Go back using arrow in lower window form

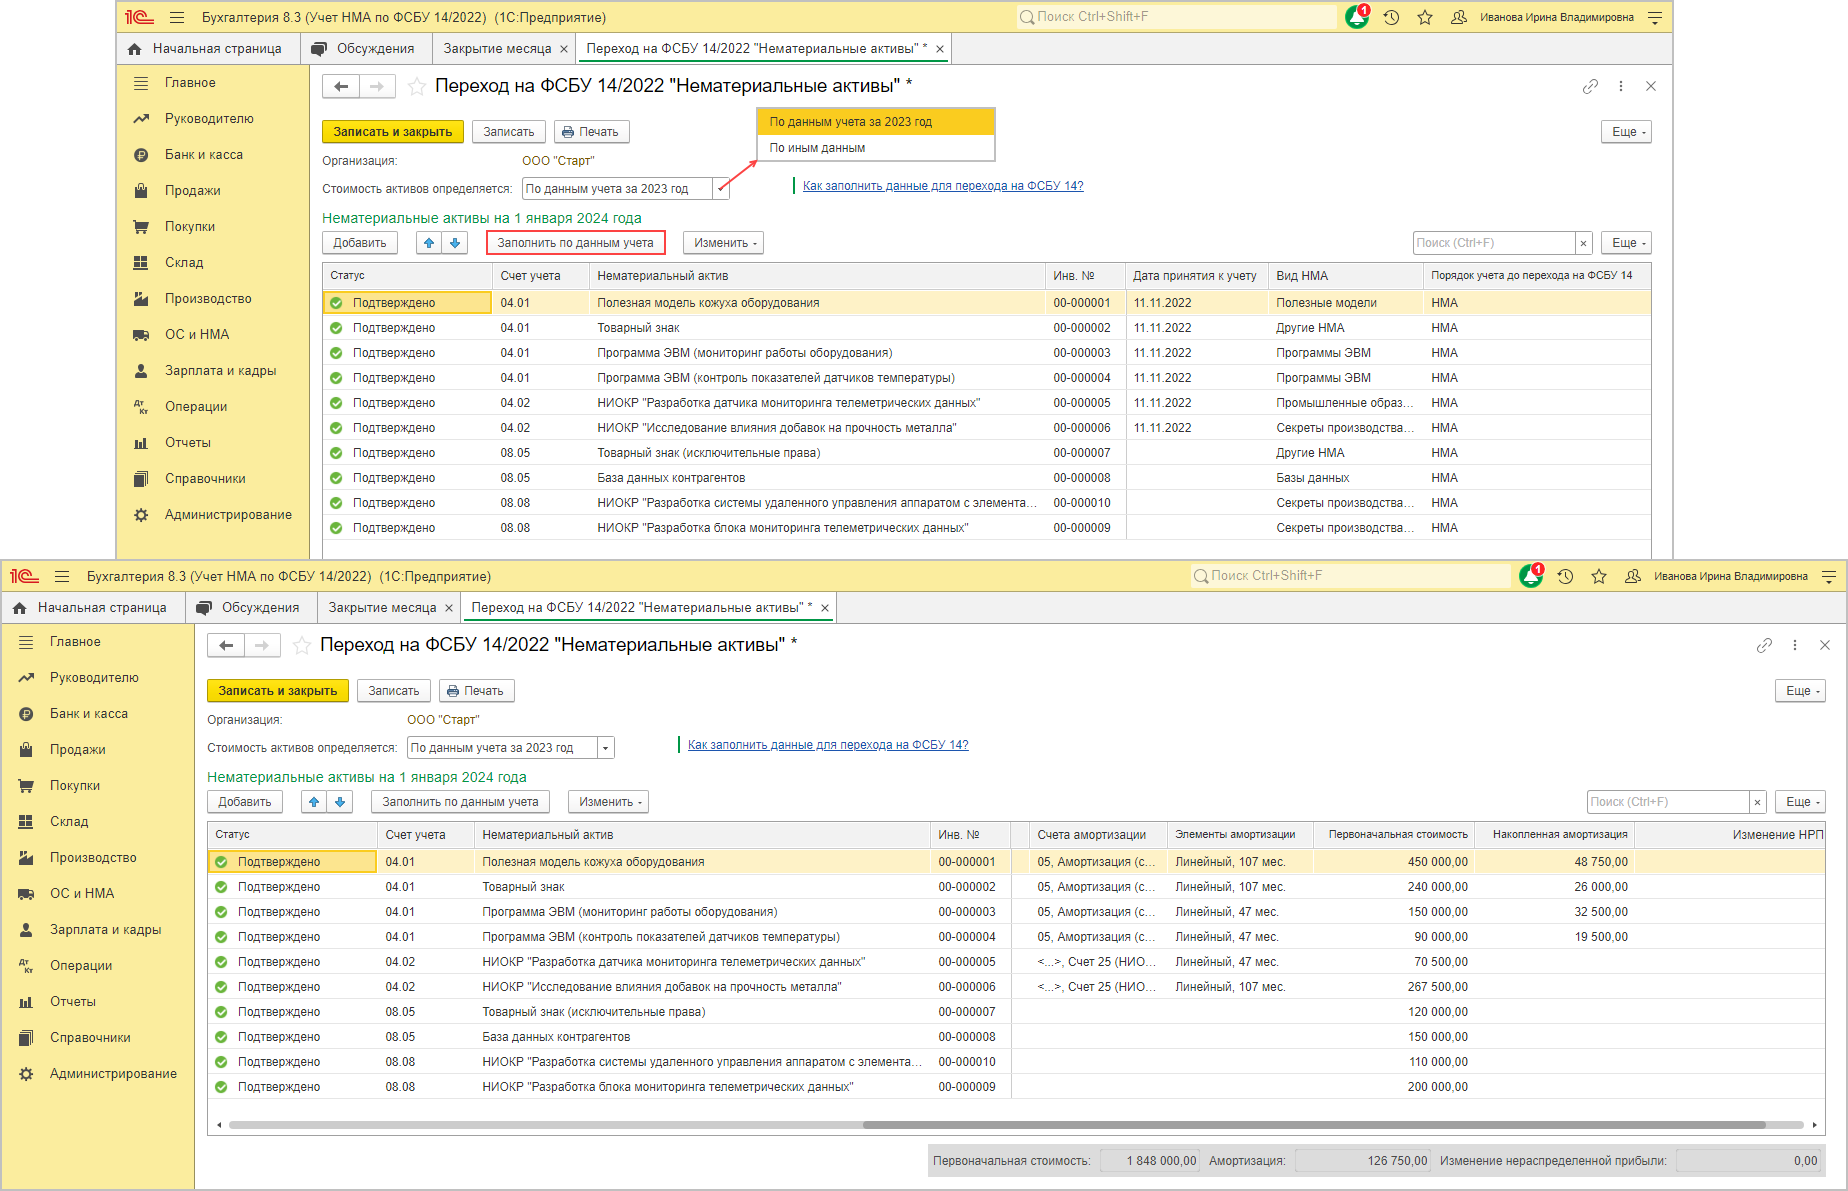pyautogui.click(x=226, y=646)
